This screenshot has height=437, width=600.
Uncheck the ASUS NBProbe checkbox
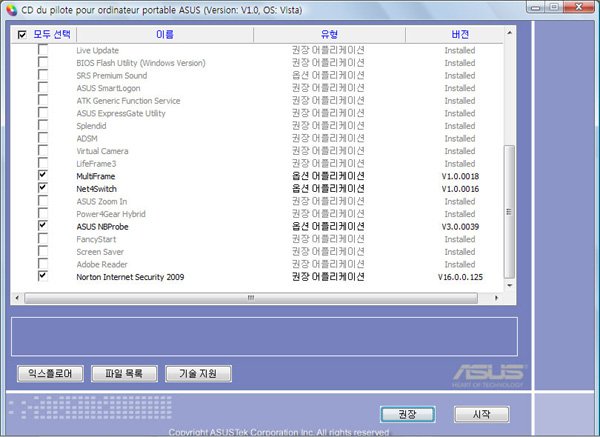[43, 226]
